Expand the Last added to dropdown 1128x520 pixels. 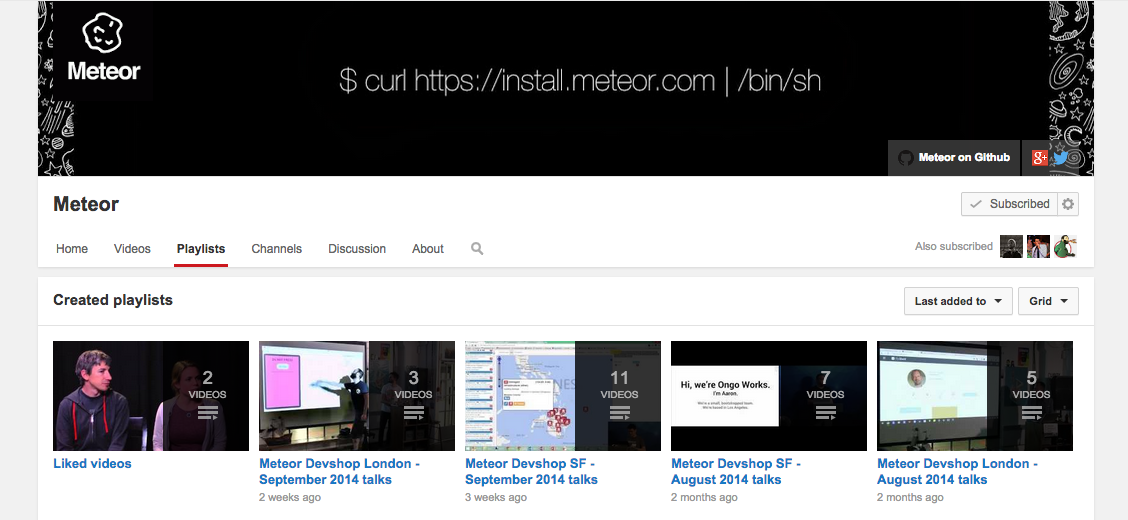pos(958,301)
